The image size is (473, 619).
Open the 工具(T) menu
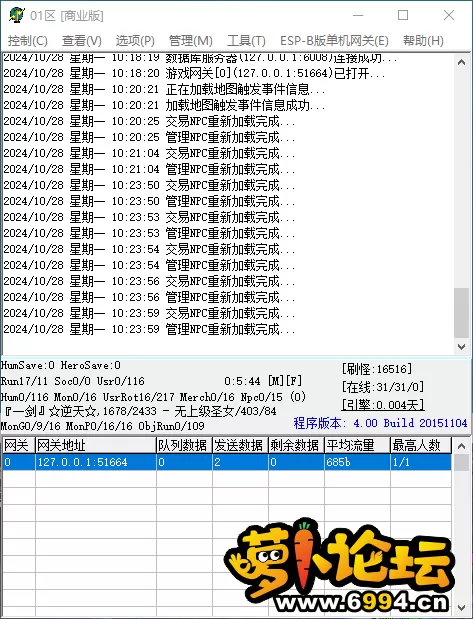click(x=246, y=41)
